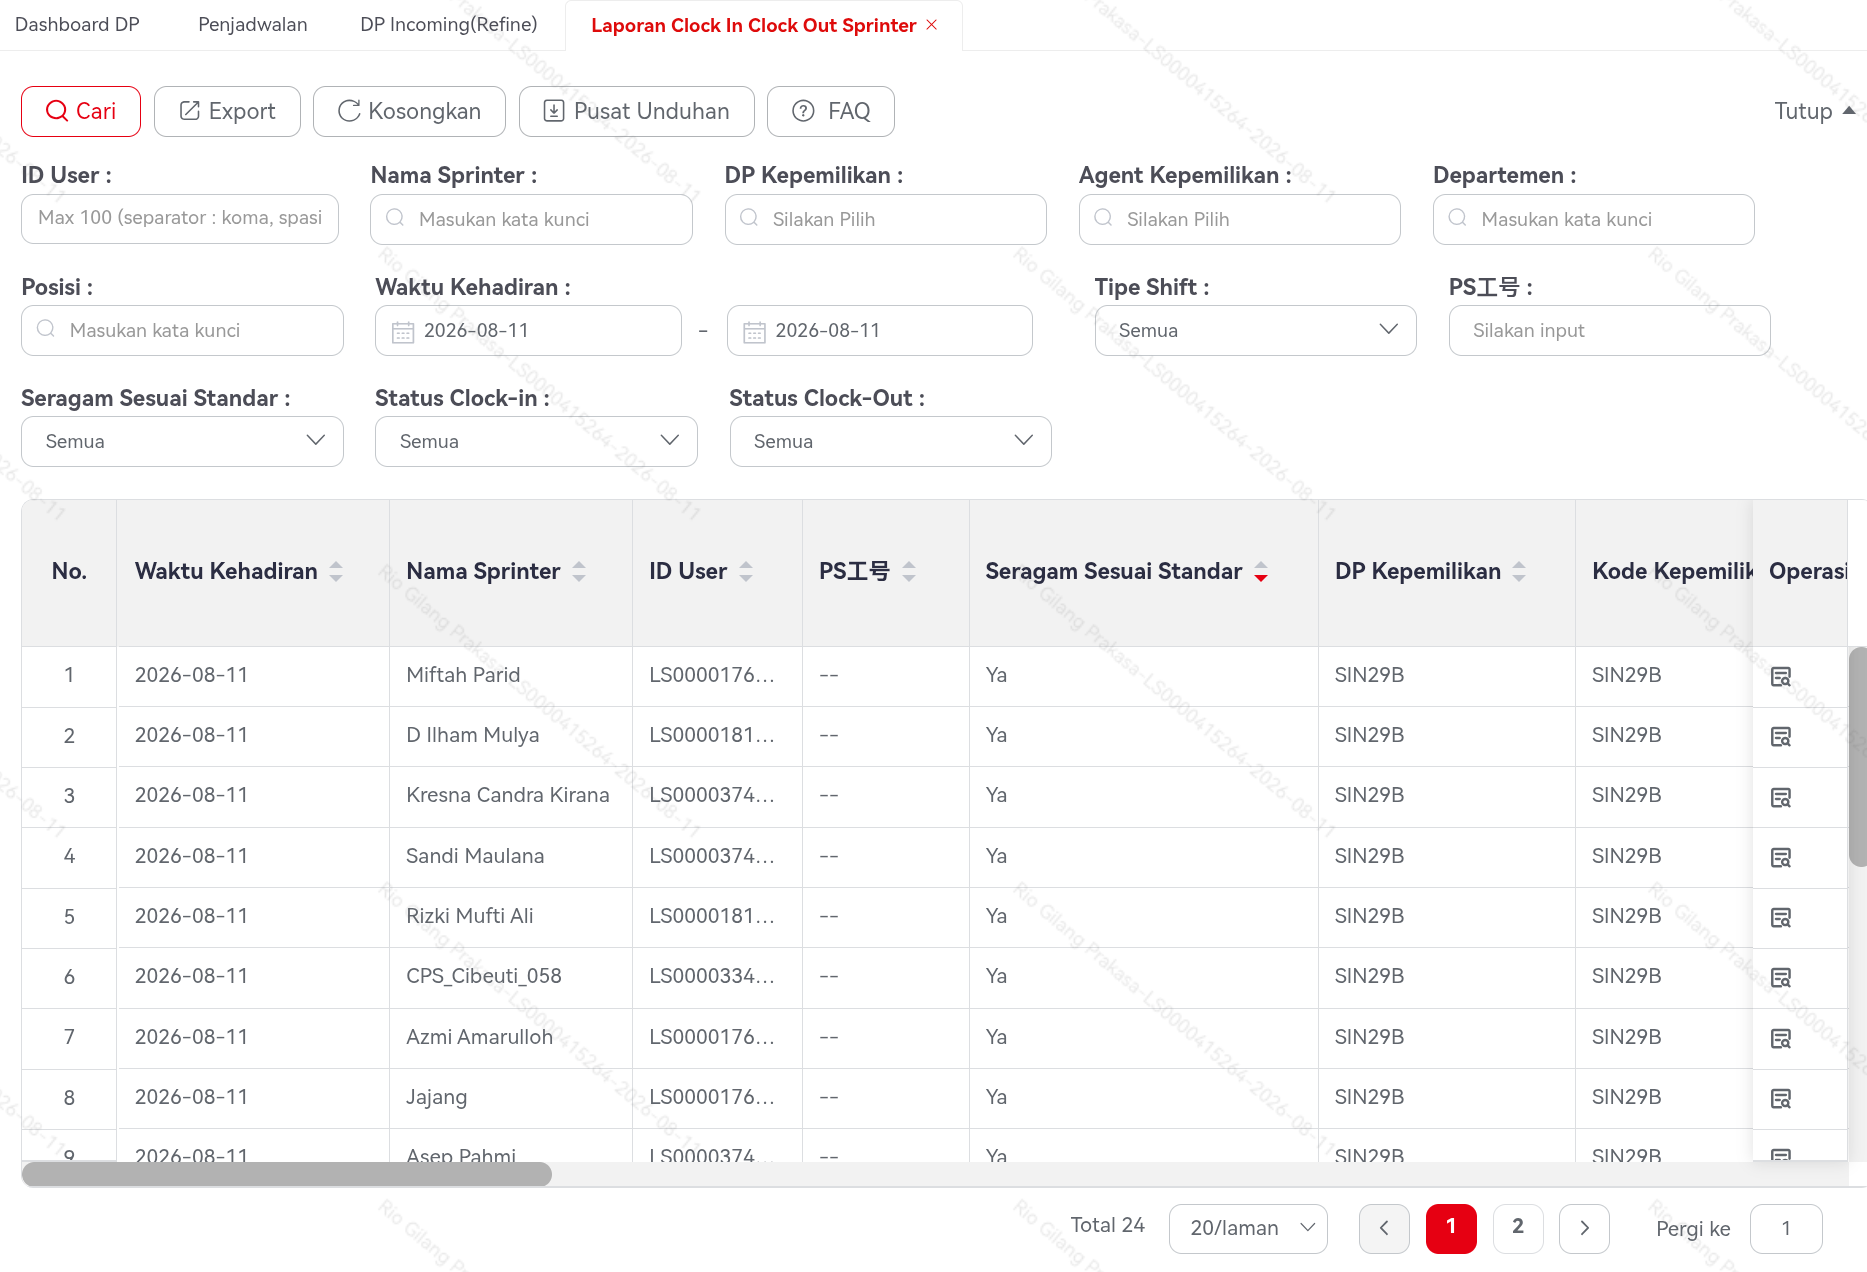Screen dimensions: 1867x1272
Task: Focus the PS工号 input field
Action: (x=1609, y=330)
